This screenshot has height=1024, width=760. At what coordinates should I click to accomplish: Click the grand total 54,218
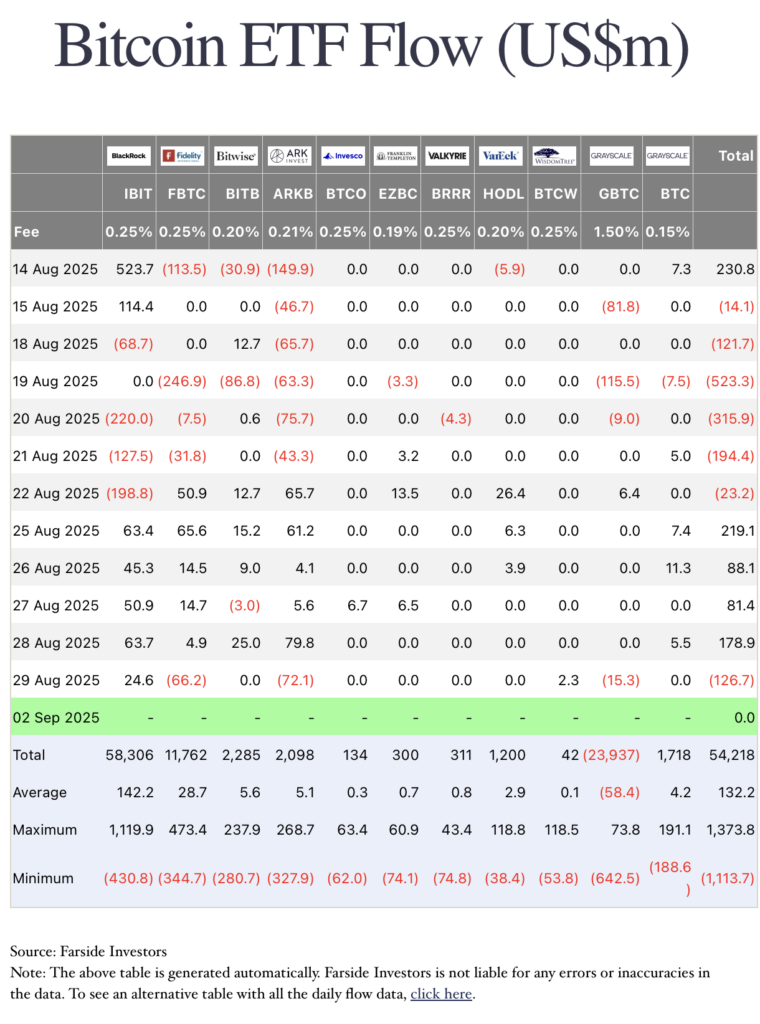click(x=732, y=755)
